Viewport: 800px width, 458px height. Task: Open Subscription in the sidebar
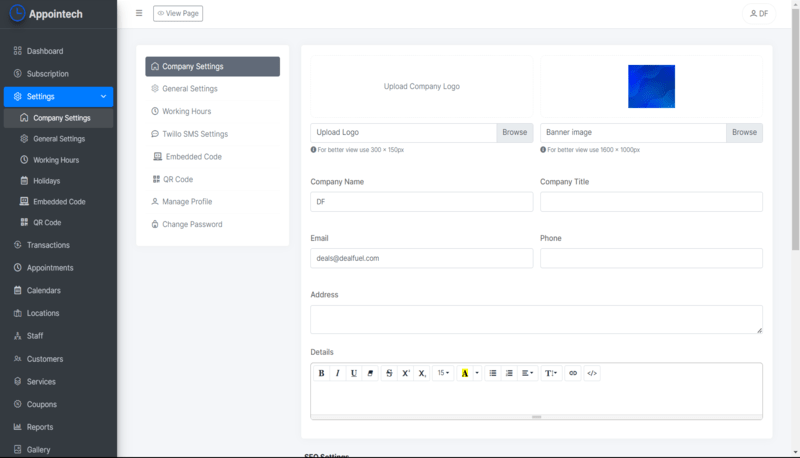click(58, 74)
